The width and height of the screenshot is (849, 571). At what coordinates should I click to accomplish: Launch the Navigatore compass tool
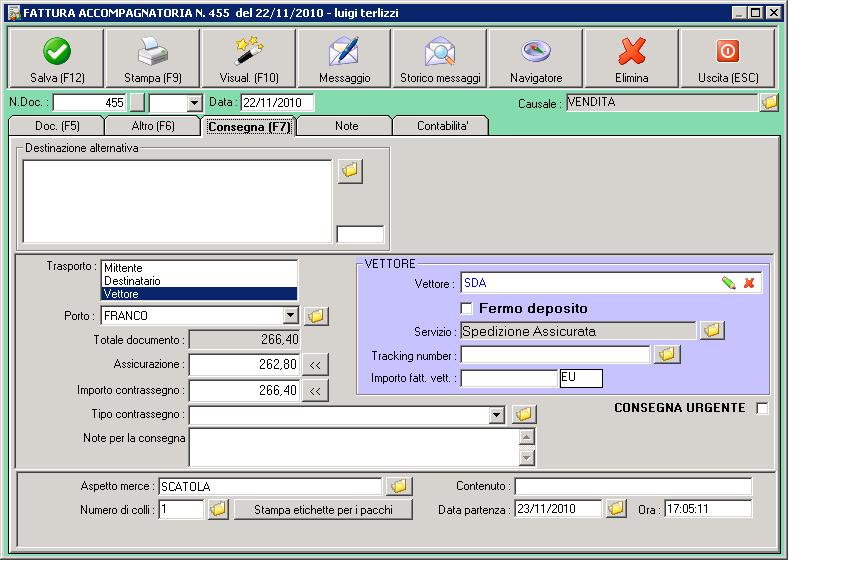click(536, 58)
